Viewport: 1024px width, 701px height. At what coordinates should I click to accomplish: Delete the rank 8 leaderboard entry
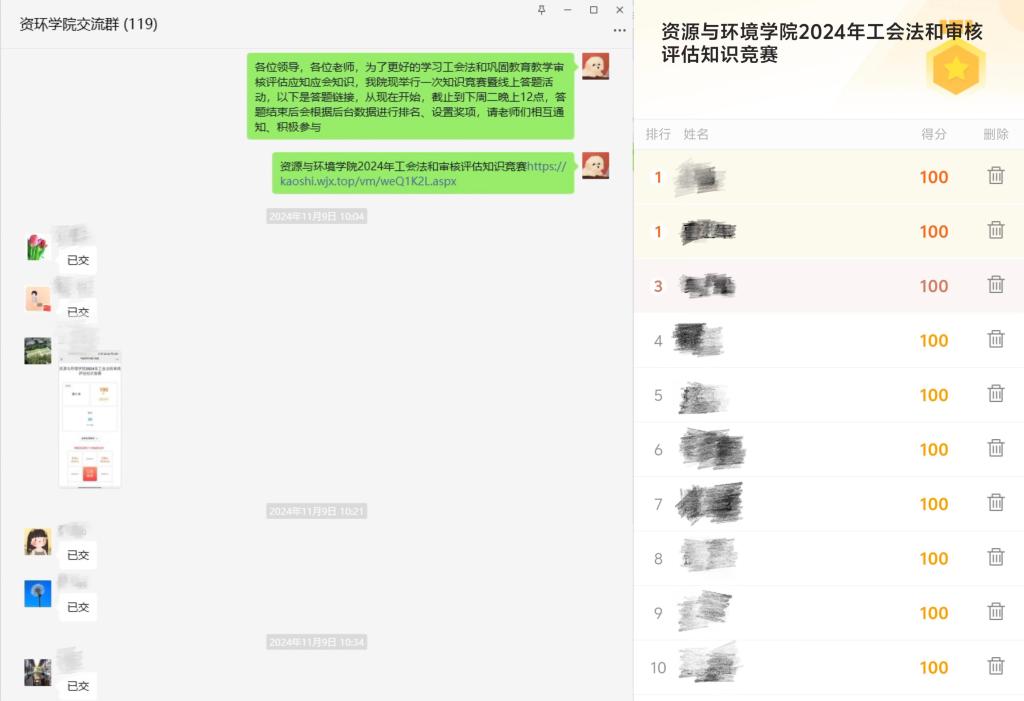pos(995,557)
